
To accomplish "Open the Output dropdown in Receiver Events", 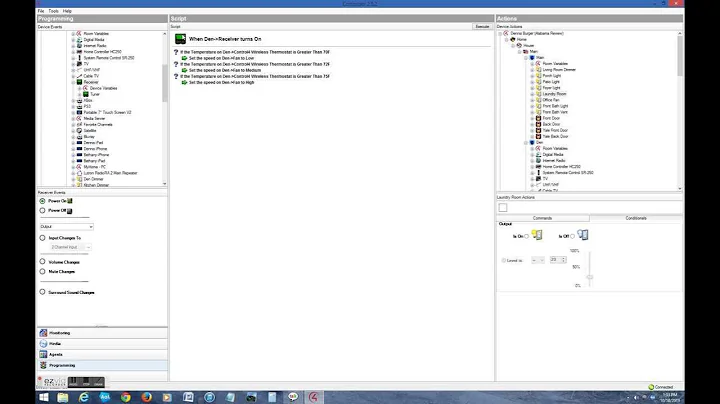I will coord(67,227).
